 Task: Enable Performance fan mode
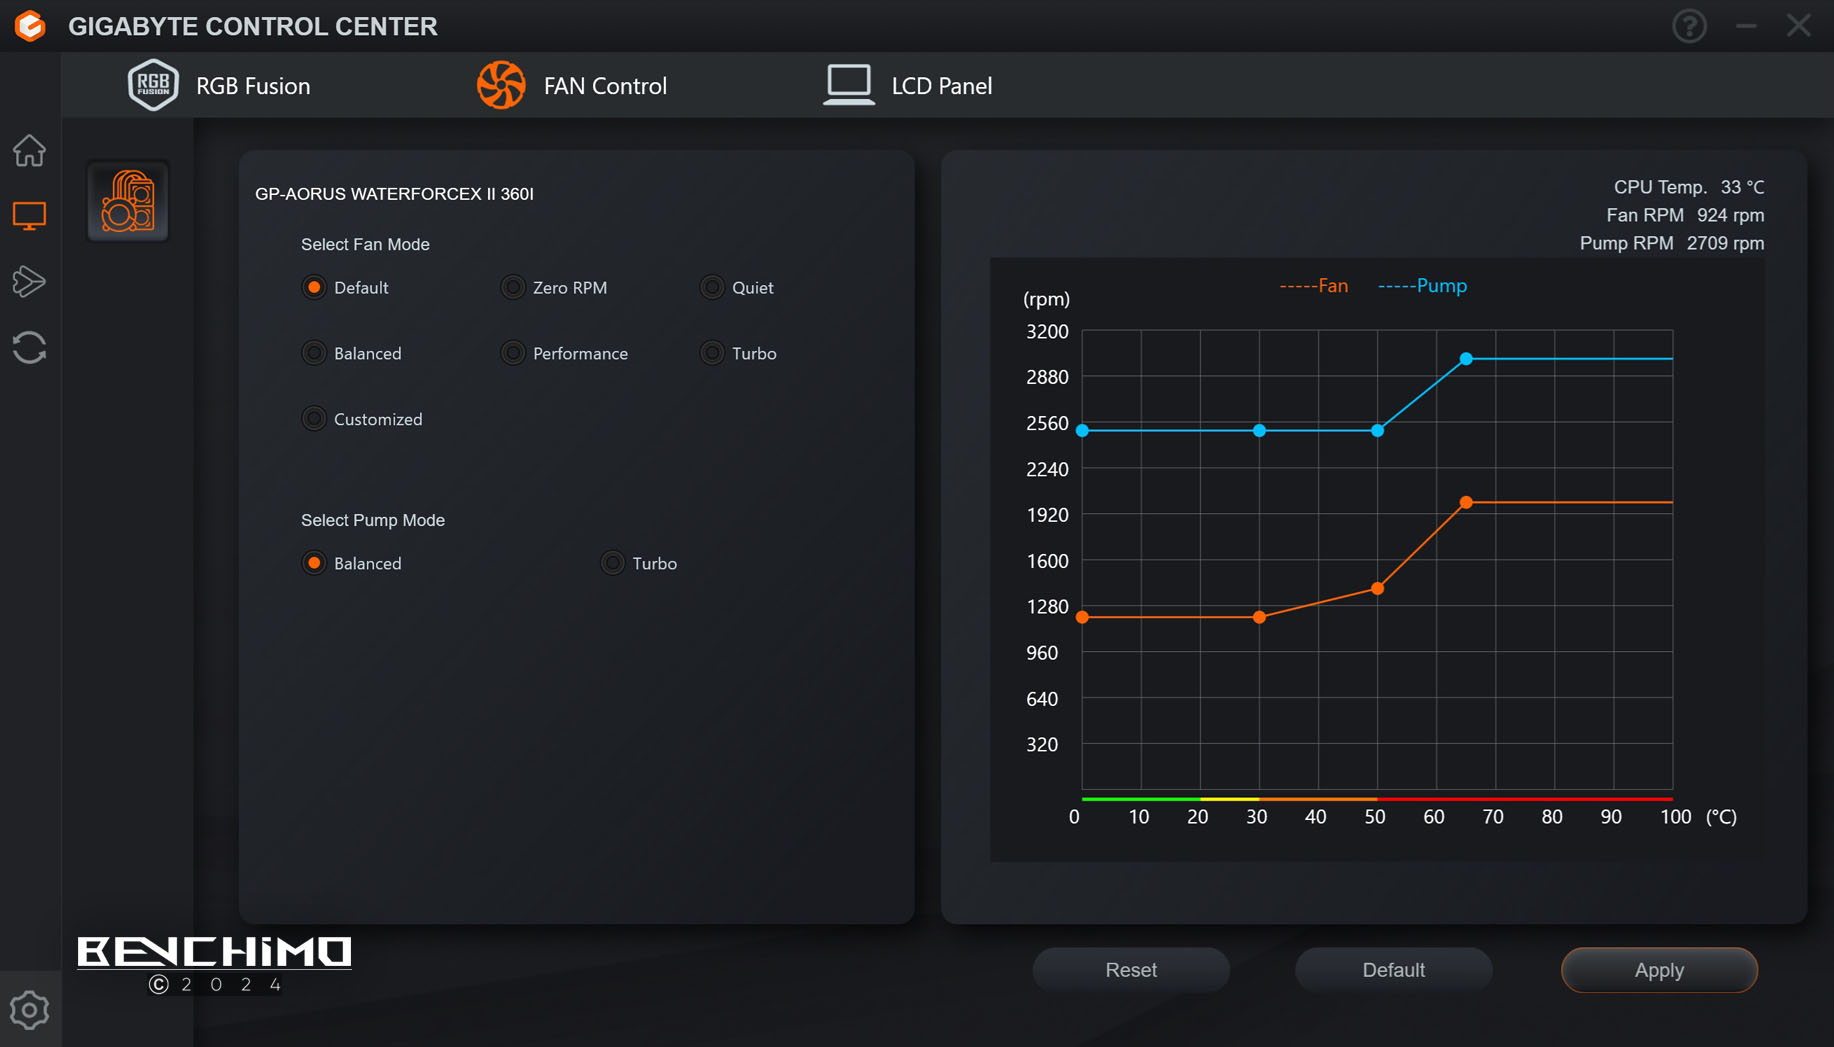click(513, 354)
